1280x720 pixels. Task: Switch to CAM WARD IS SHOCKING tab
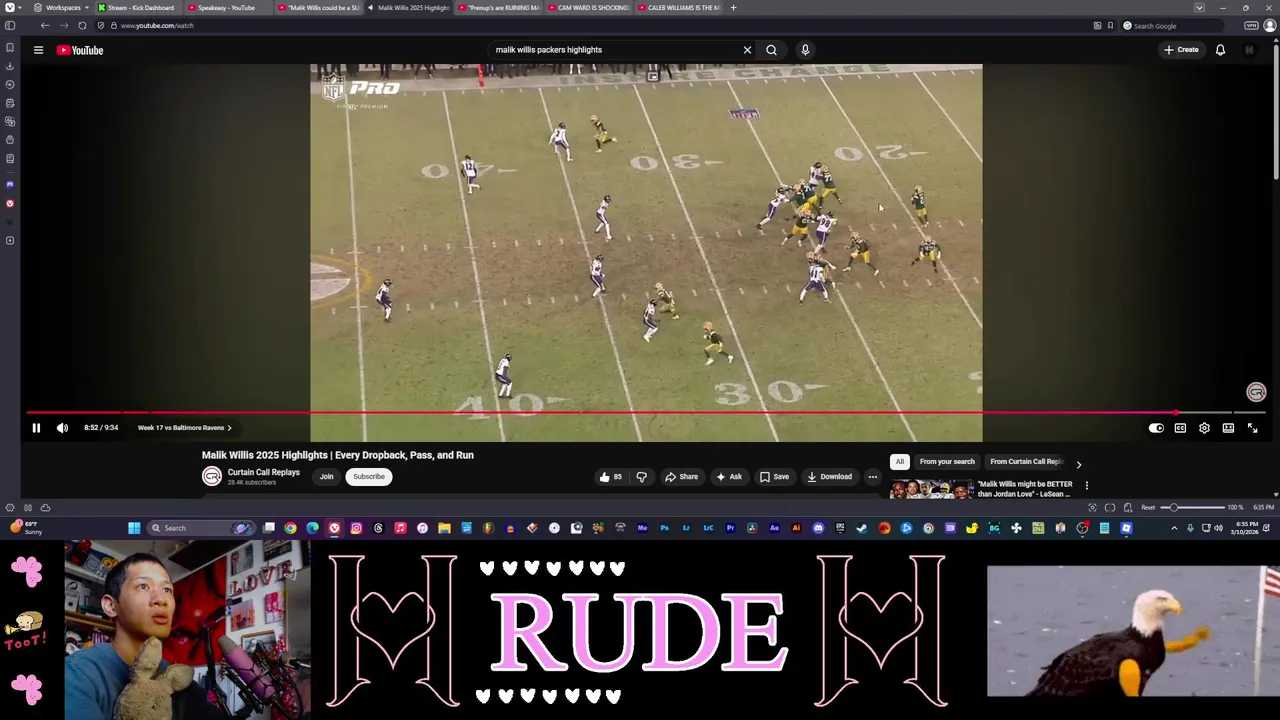(590, 8)
